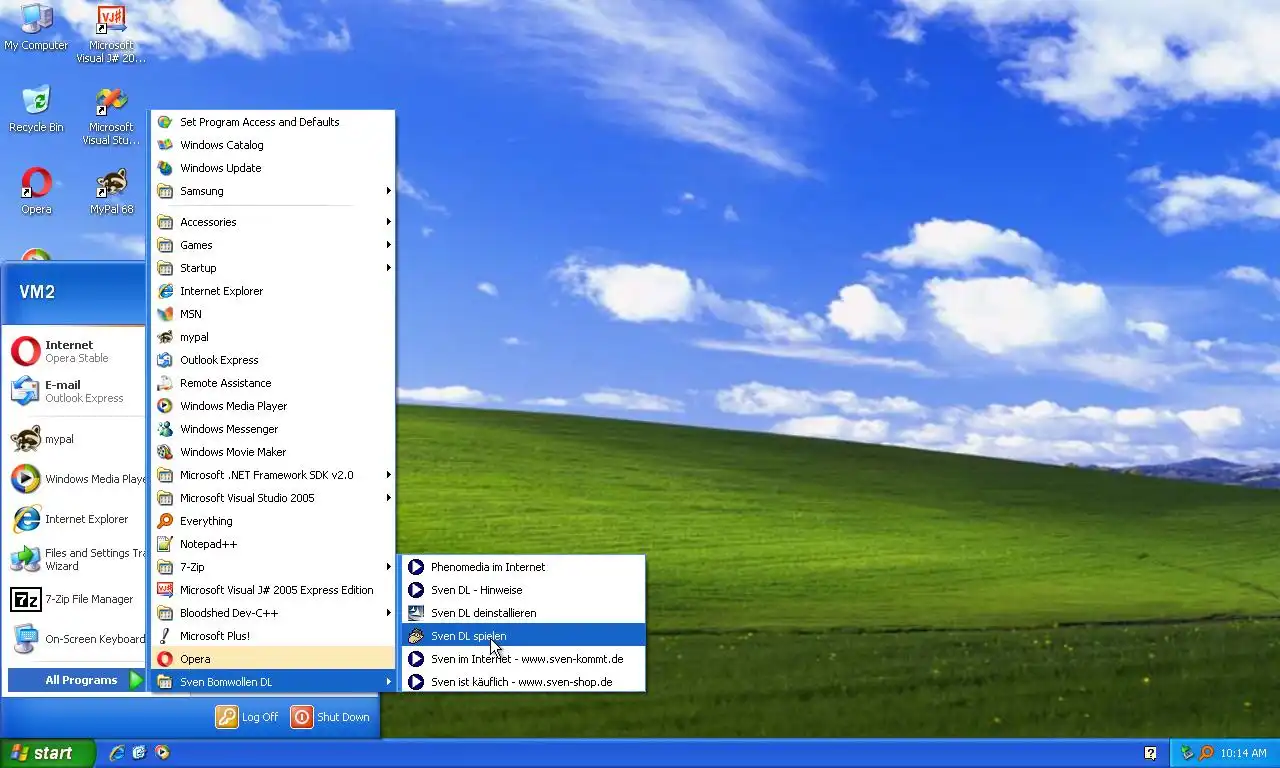
Task: Expand the Startup submenu
Action: [273, 268]
